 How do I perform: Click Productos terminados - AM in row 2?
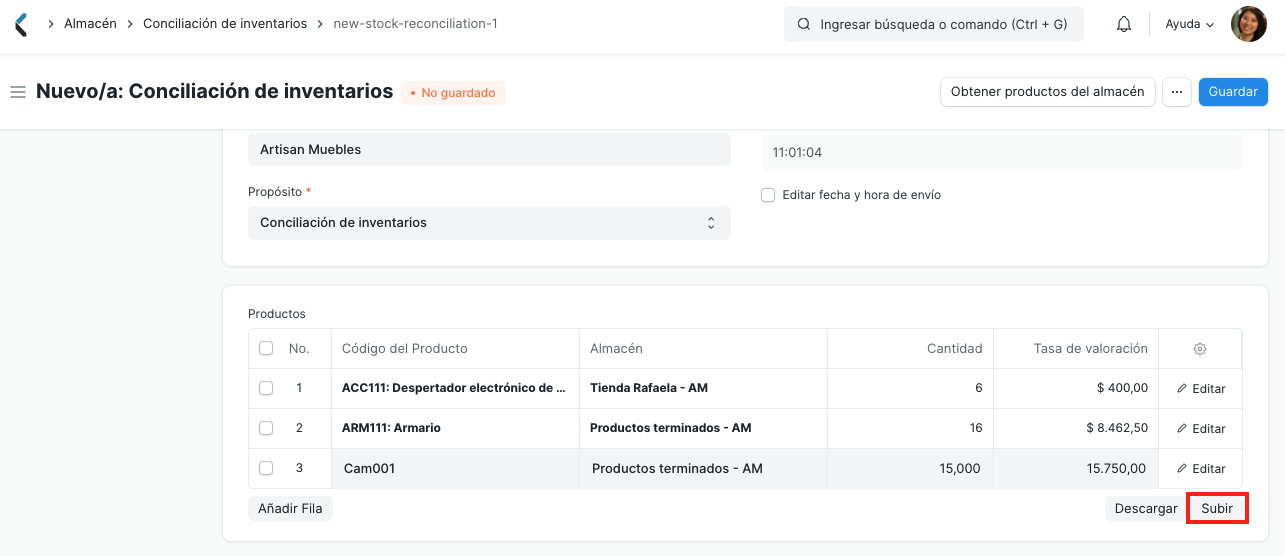pyautogui.click(x=703, y=428)
